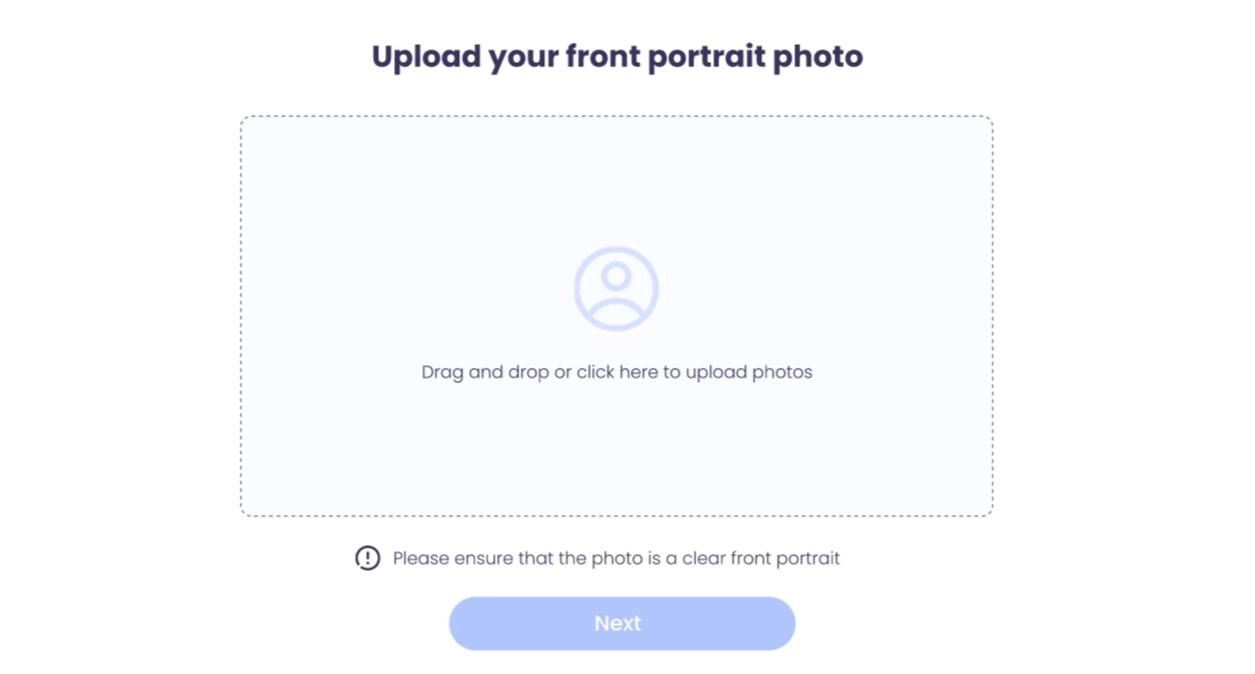Open file picker via dashed upload area
Screen dimensions: 1255x674
[616, 316]
